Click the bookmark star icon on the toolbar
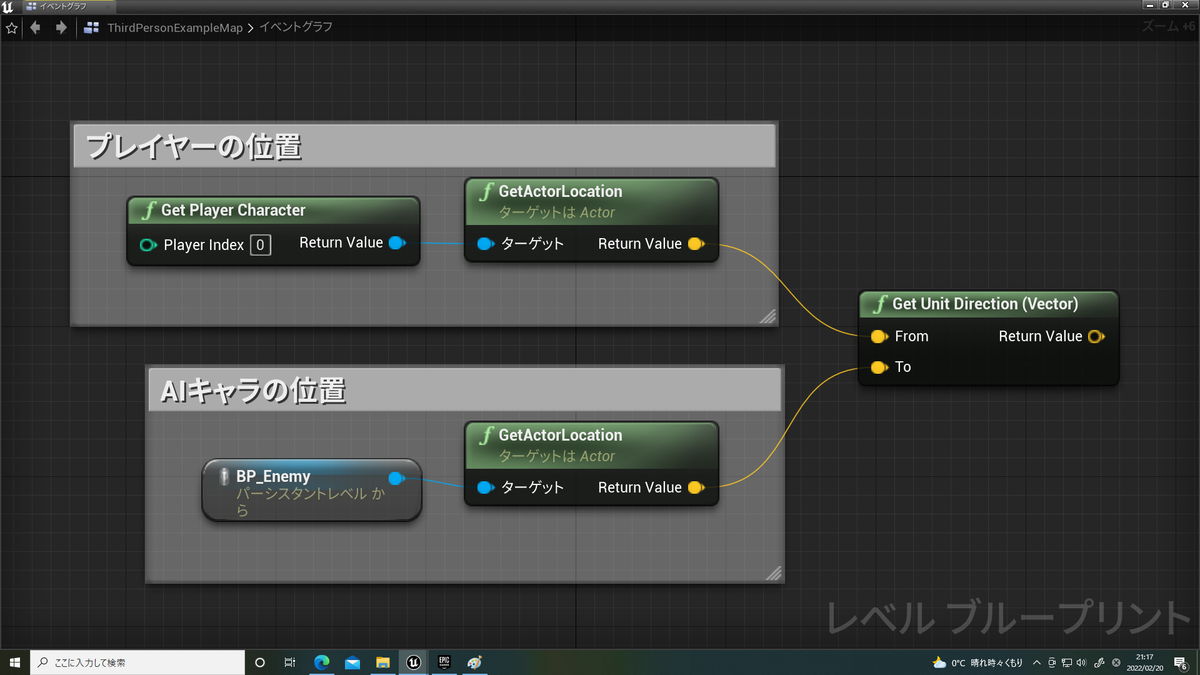1200x675 pixels. point(11,27)
